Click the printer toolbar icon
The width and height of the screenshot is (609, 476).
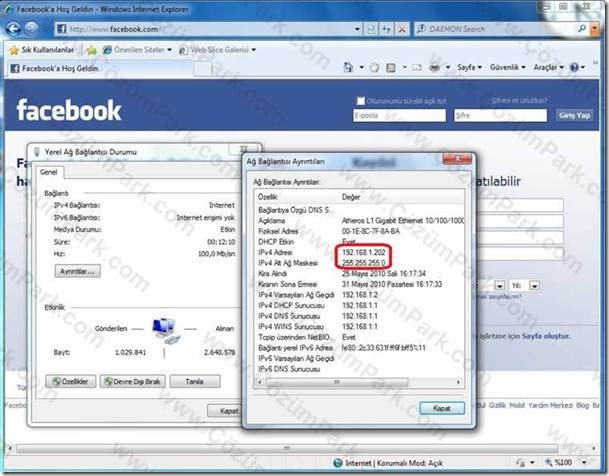[434, 68]
